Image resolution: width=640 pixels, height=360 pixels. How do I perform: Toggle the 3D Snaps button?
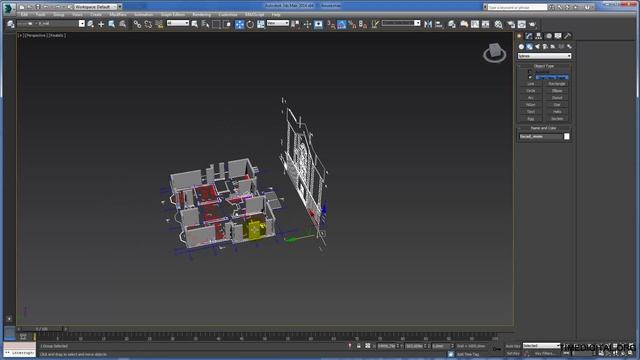pos(331,24)
